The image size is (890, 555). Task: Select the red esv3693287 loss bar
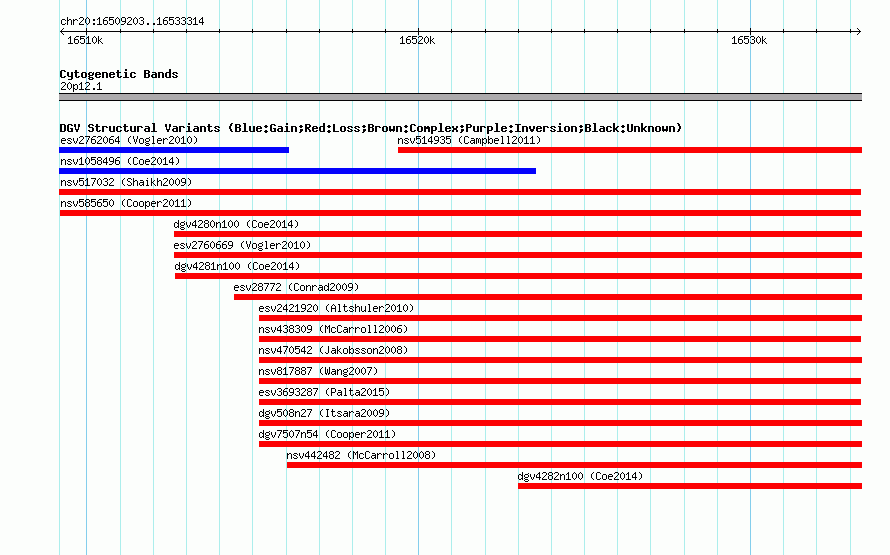point(560,402)
